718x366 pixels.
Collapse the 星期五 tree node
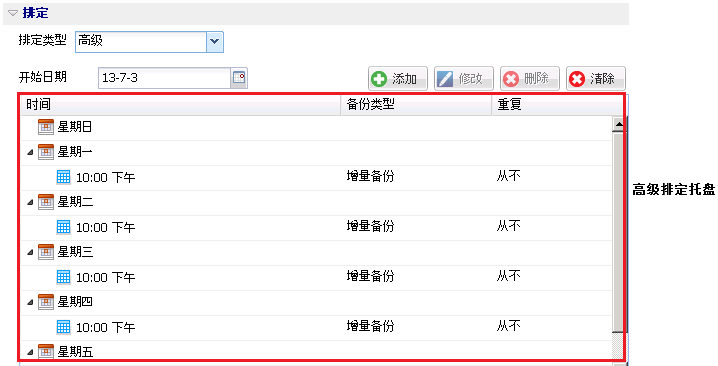coord(30,352)
